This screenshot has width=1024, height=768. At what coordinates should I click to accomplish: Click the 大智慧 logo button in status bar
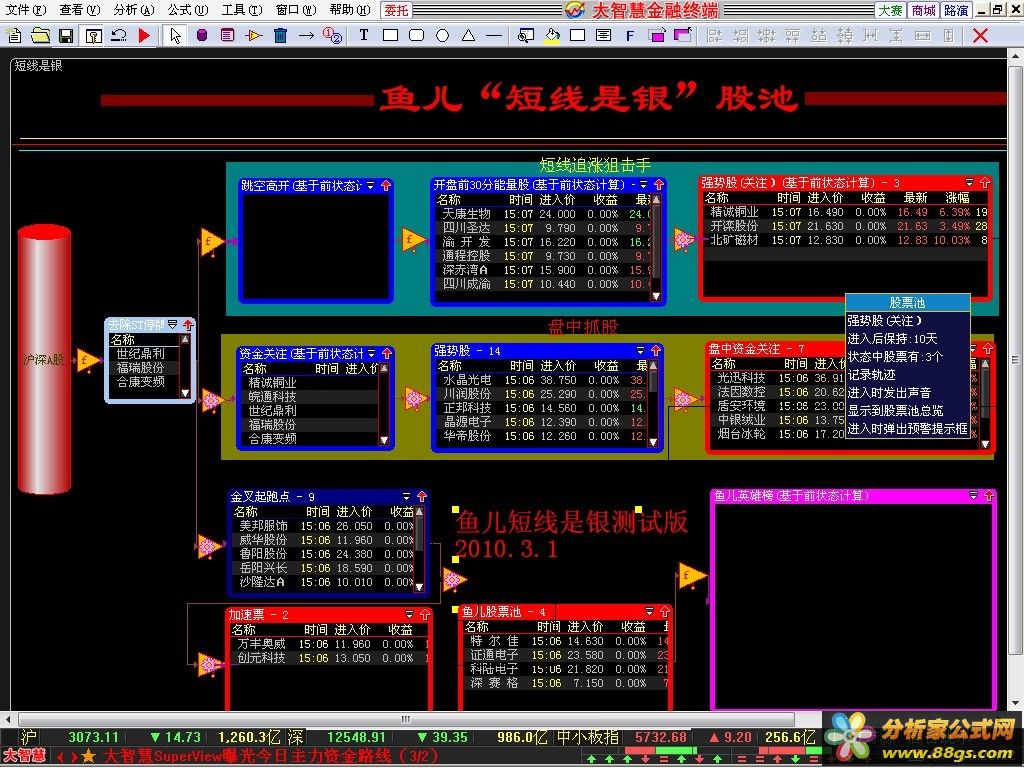(25, 757)
